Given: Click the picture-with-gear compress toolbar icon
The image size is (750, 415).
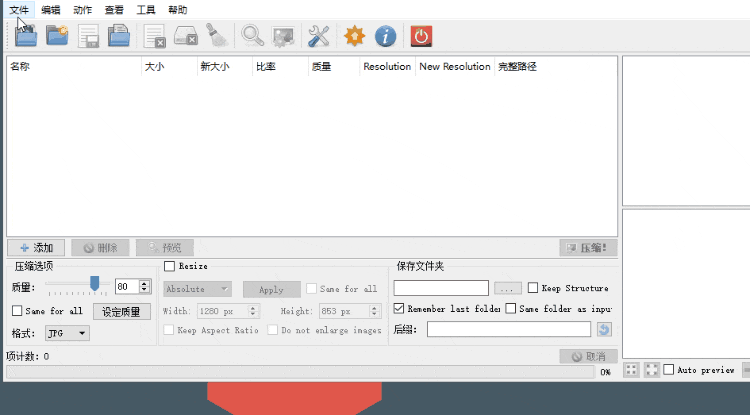Looking at the screenshot, I should [x=284, y=36].
